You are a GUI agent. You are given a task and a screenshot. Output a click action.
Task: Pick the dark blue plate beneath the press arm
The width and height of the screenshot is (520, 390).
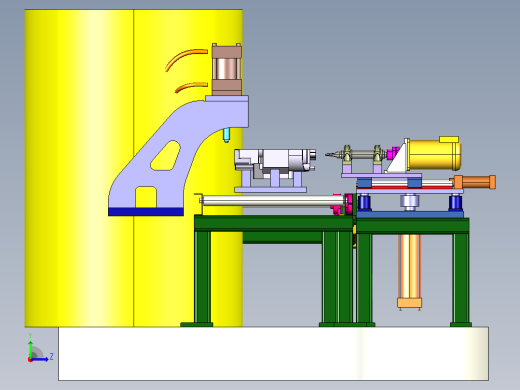pyautogui.click(x=146, y=212)
